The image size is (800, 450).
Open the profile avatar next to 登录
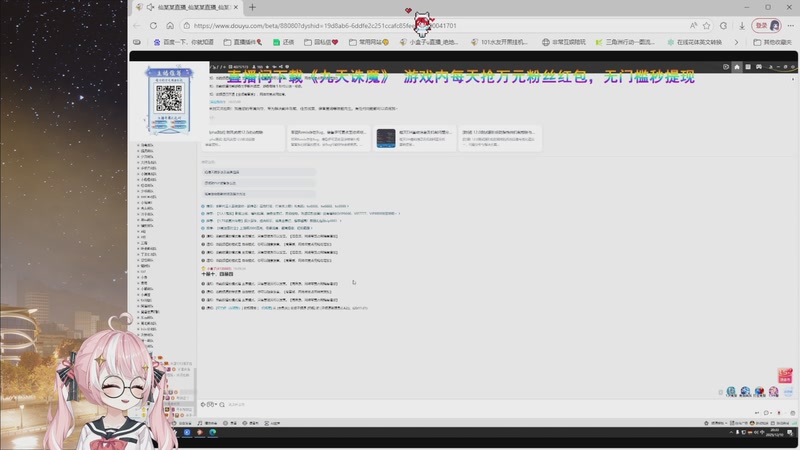pyautogui.click(x=775, y=26)
